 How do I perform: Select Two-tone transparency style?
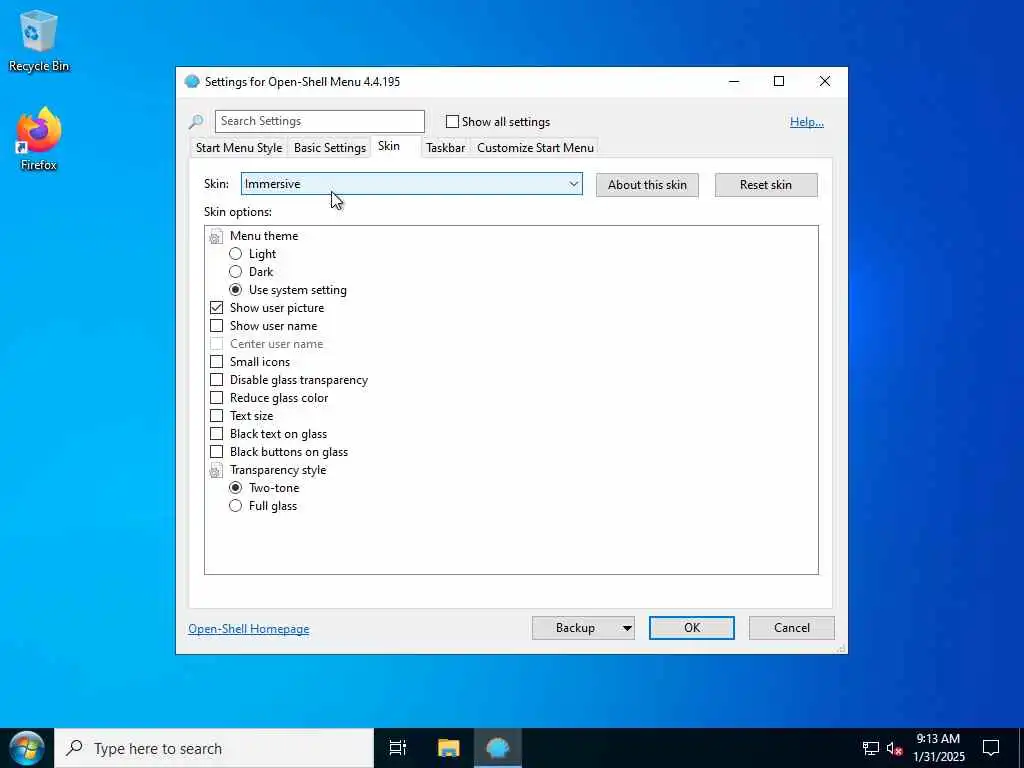[x=235, y=488]
